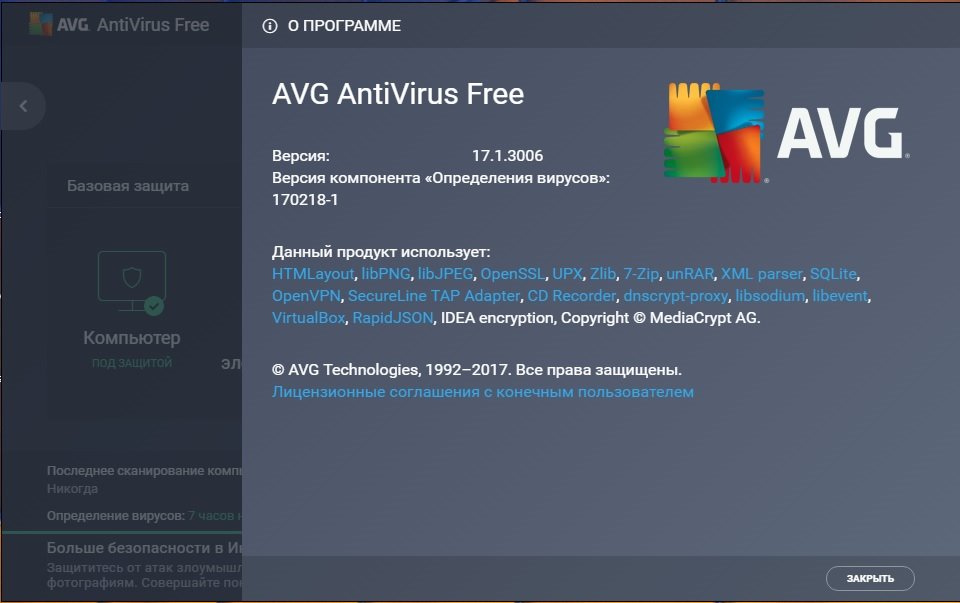The image size is (960, 603).
Task: Click the green checkmark badge on the computer icon
Action: [x=154, y=305]
